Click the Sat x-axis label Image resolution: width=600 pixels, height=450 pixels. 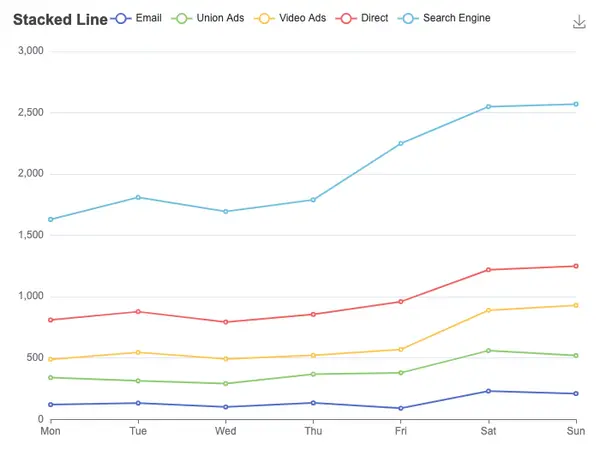tap(488, 431)
